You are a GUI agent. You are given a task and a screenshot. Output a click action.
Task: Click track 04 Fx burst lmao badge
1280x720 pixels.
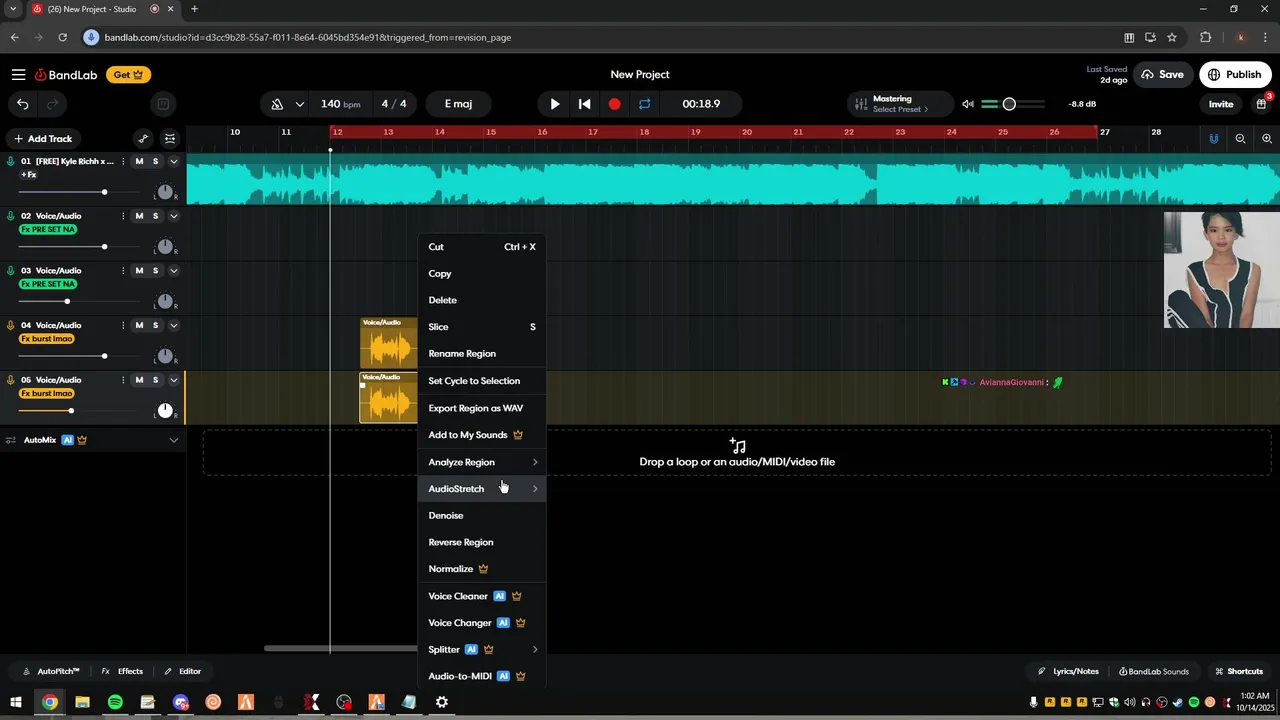coord(47,339)
